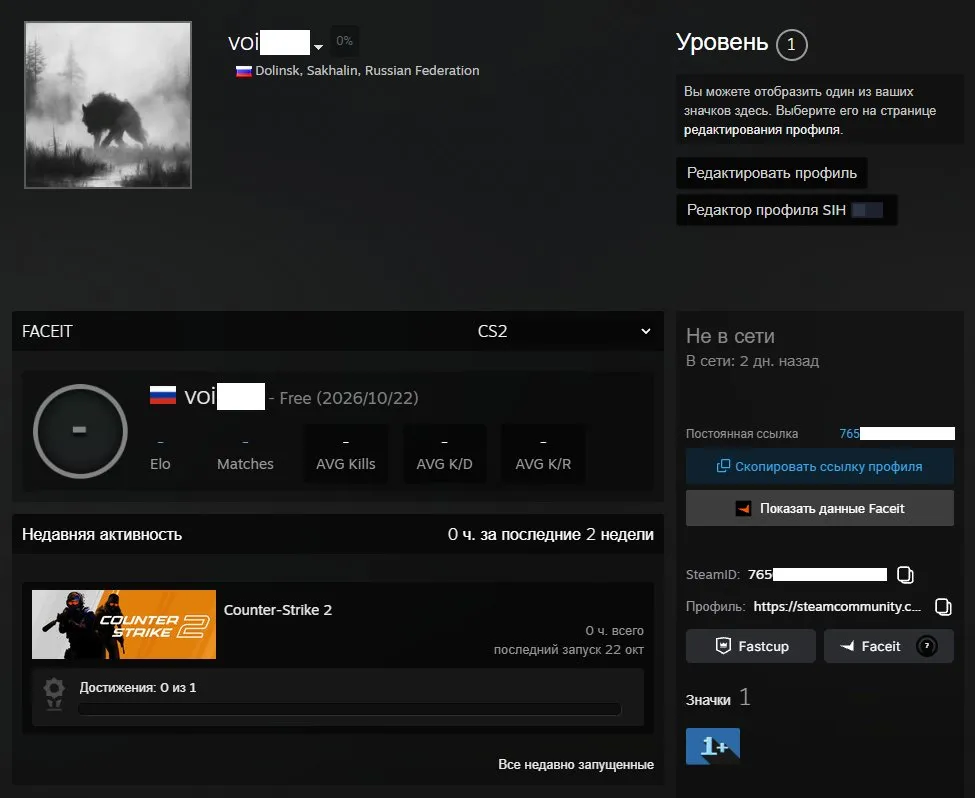The image size is (975, 798).
Task: Open the username history dropdown arrow
Action: [x=318, y=47]
